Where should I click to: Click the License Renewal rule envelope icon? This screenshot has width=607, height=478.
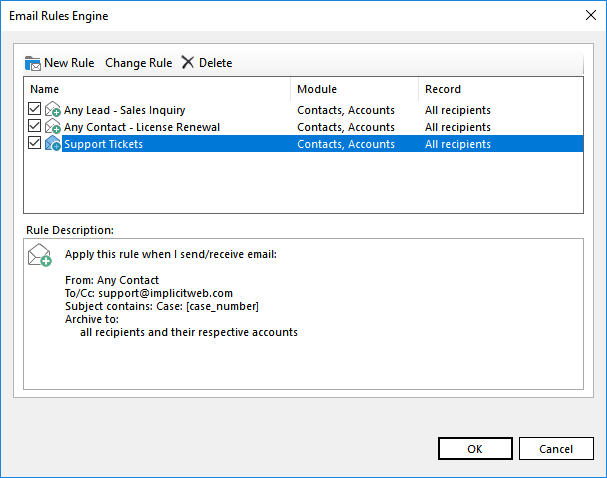[53, 127]
